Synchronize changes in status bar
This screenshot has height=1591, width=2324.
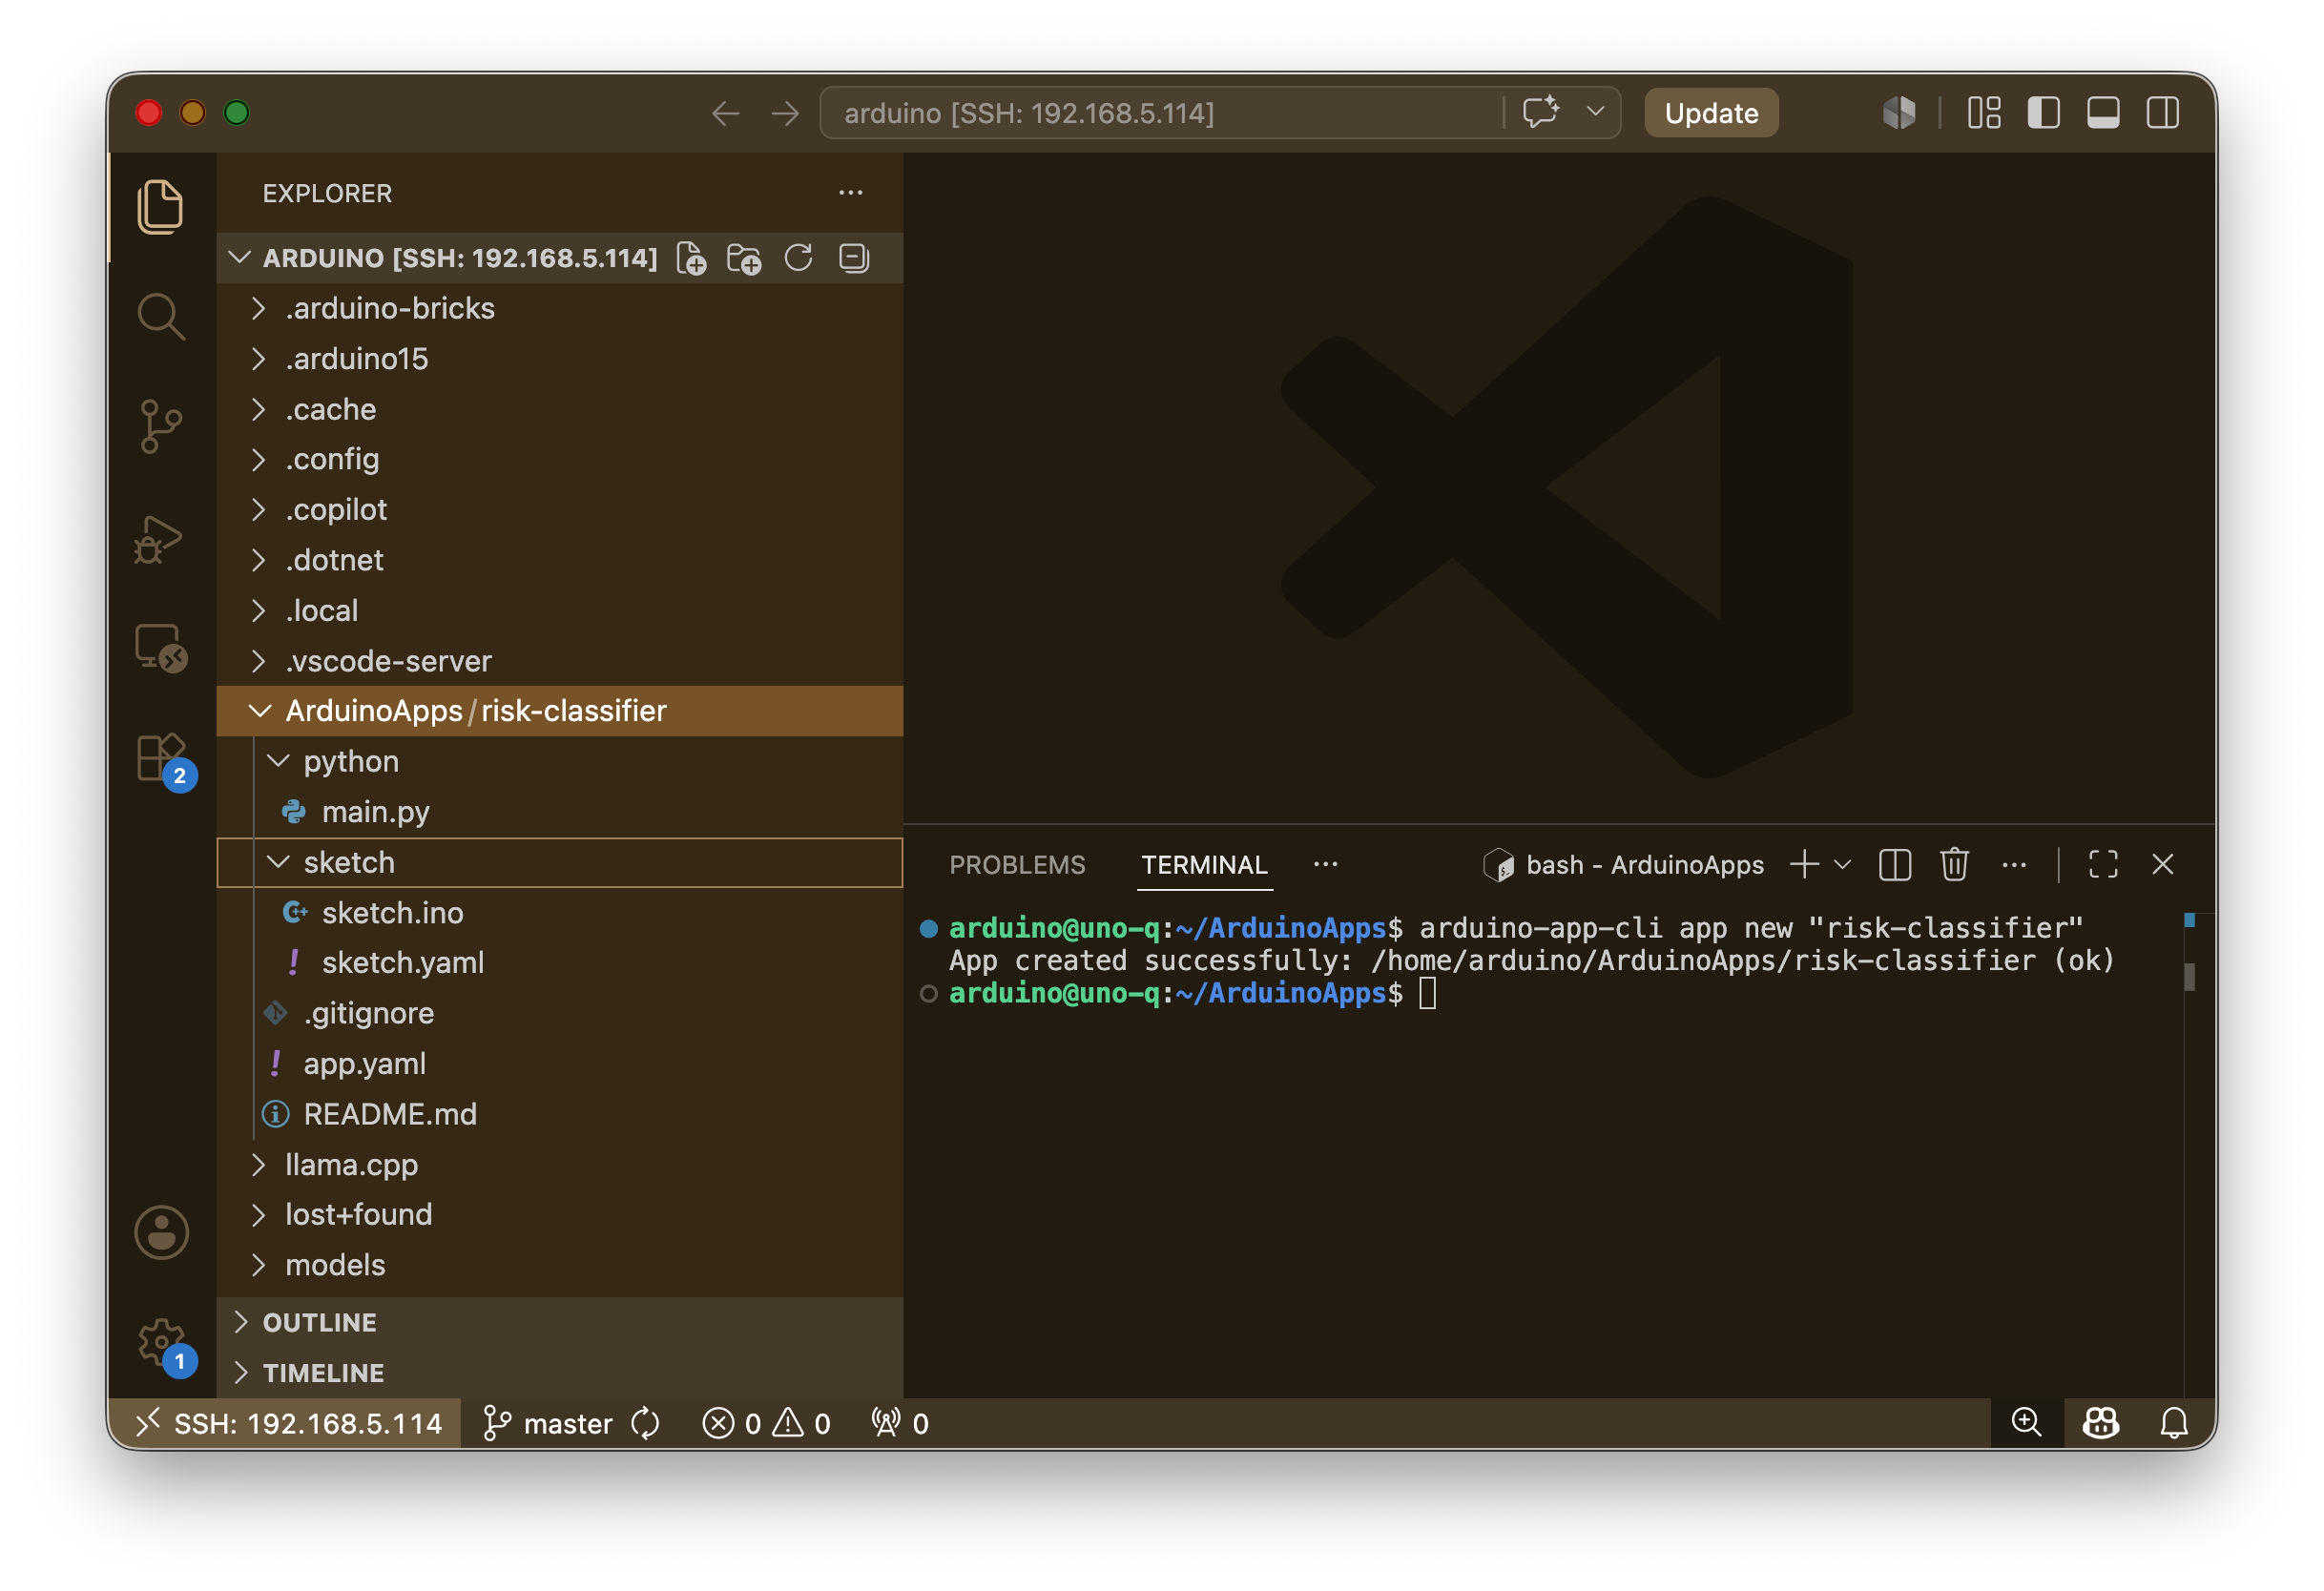tap(646, 1424)
